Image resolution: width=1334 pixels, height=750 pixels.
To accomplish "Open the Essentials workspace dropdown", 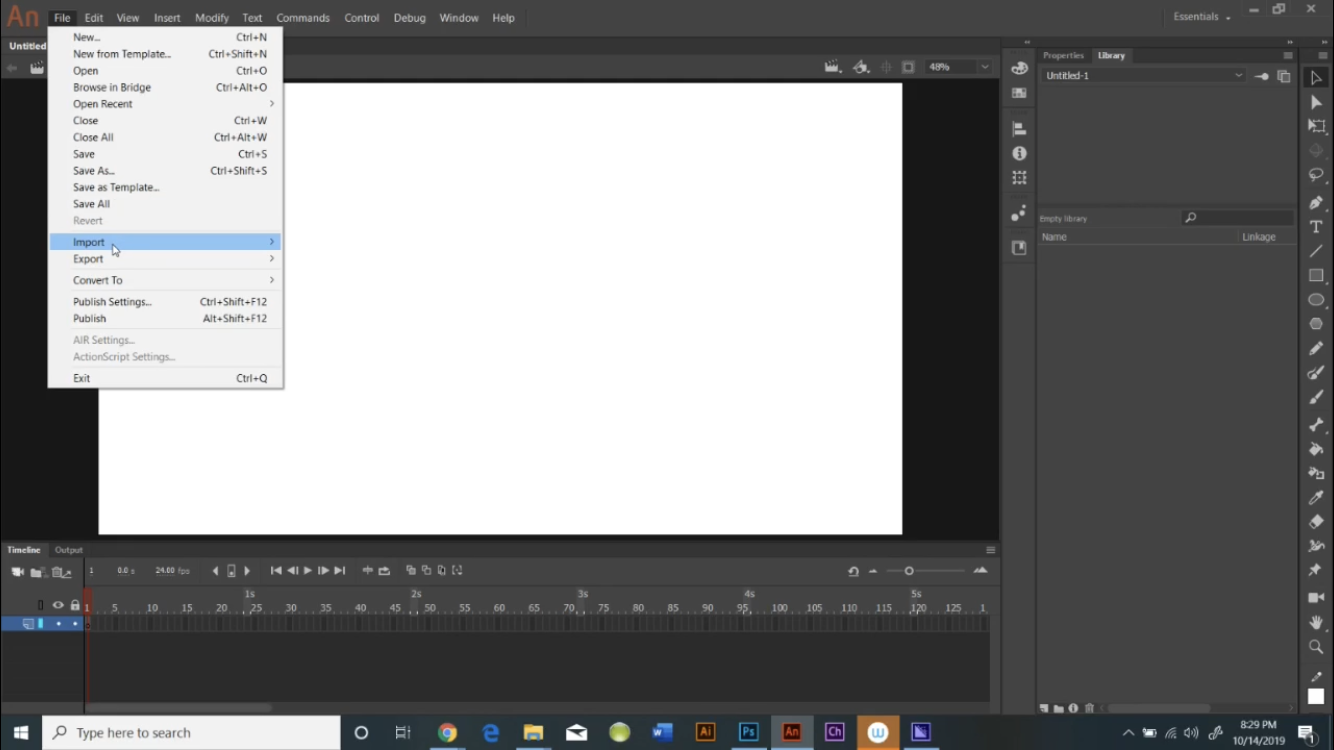I will 1200,17.
